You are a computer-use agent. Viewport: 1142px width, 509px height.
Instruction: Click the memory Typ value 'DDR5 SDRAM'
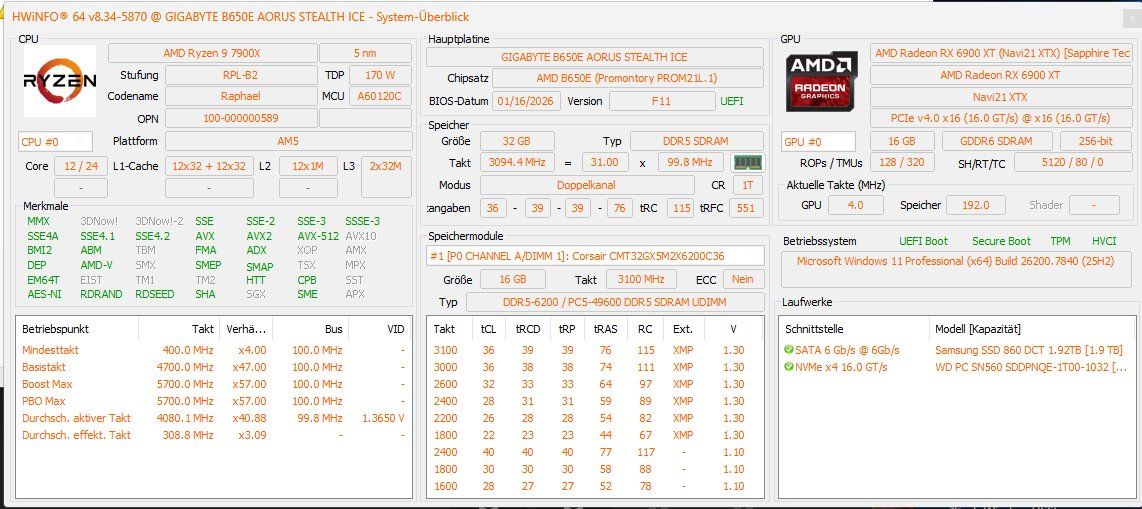click(697, 141)
